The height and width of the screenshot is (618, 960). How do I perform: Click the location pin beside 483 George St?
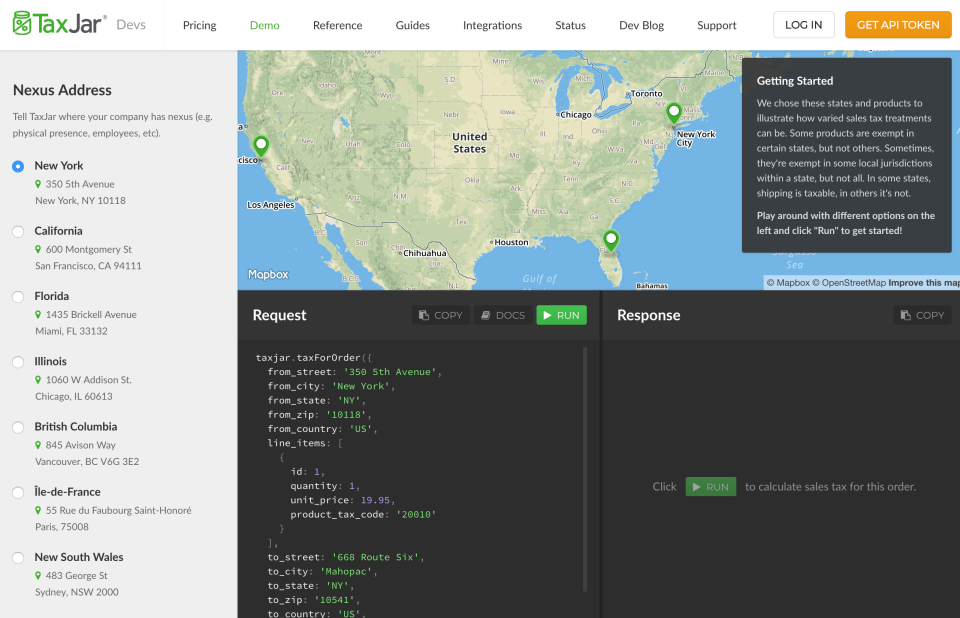(x=38, y=576)
